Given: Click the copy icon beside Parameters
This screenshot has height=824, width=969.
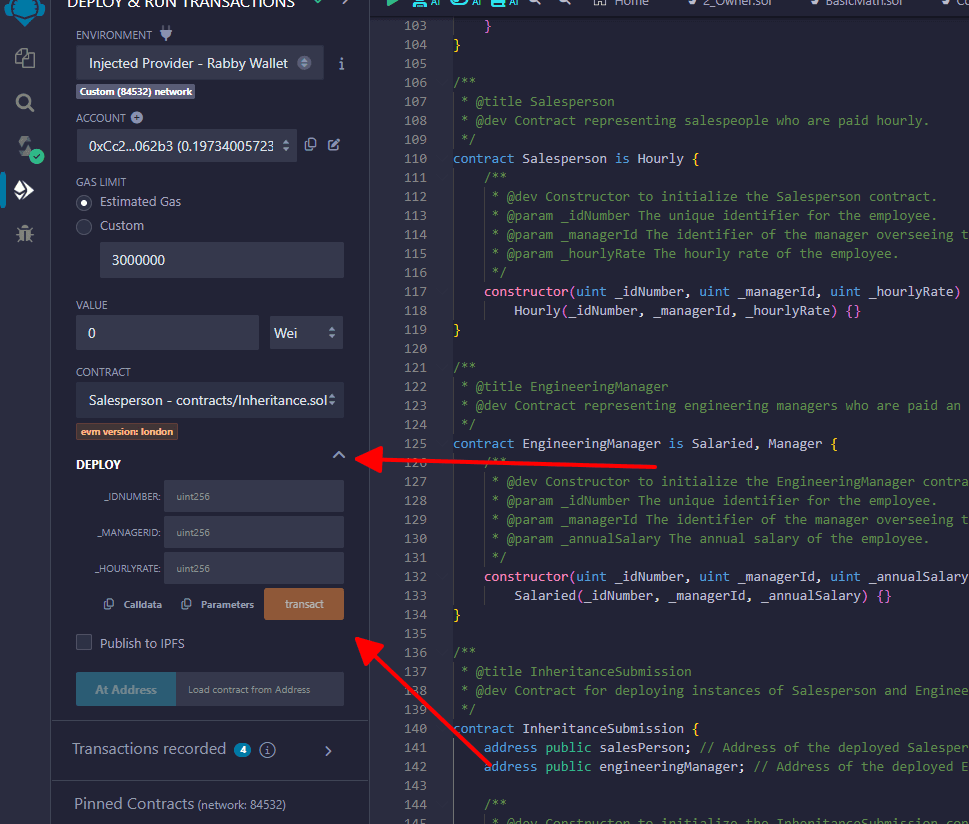Looking at the screenshot, I should point(186,604).
